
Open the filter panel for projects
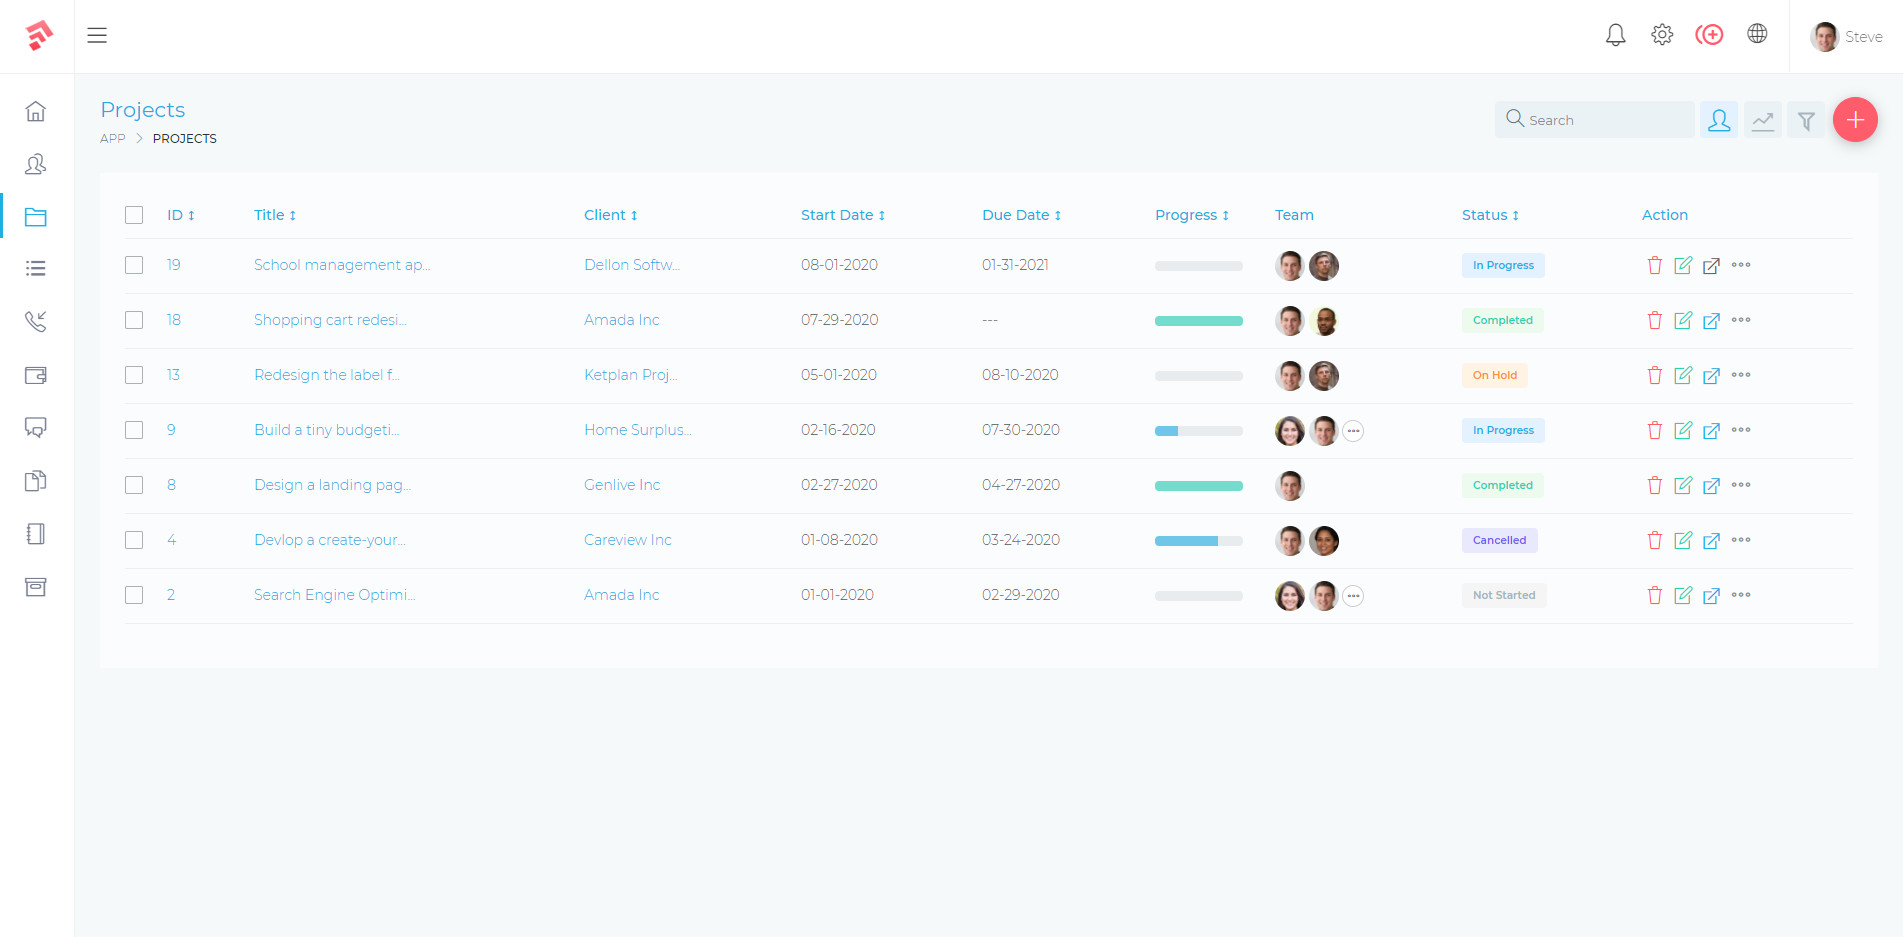coord(1806,119)
